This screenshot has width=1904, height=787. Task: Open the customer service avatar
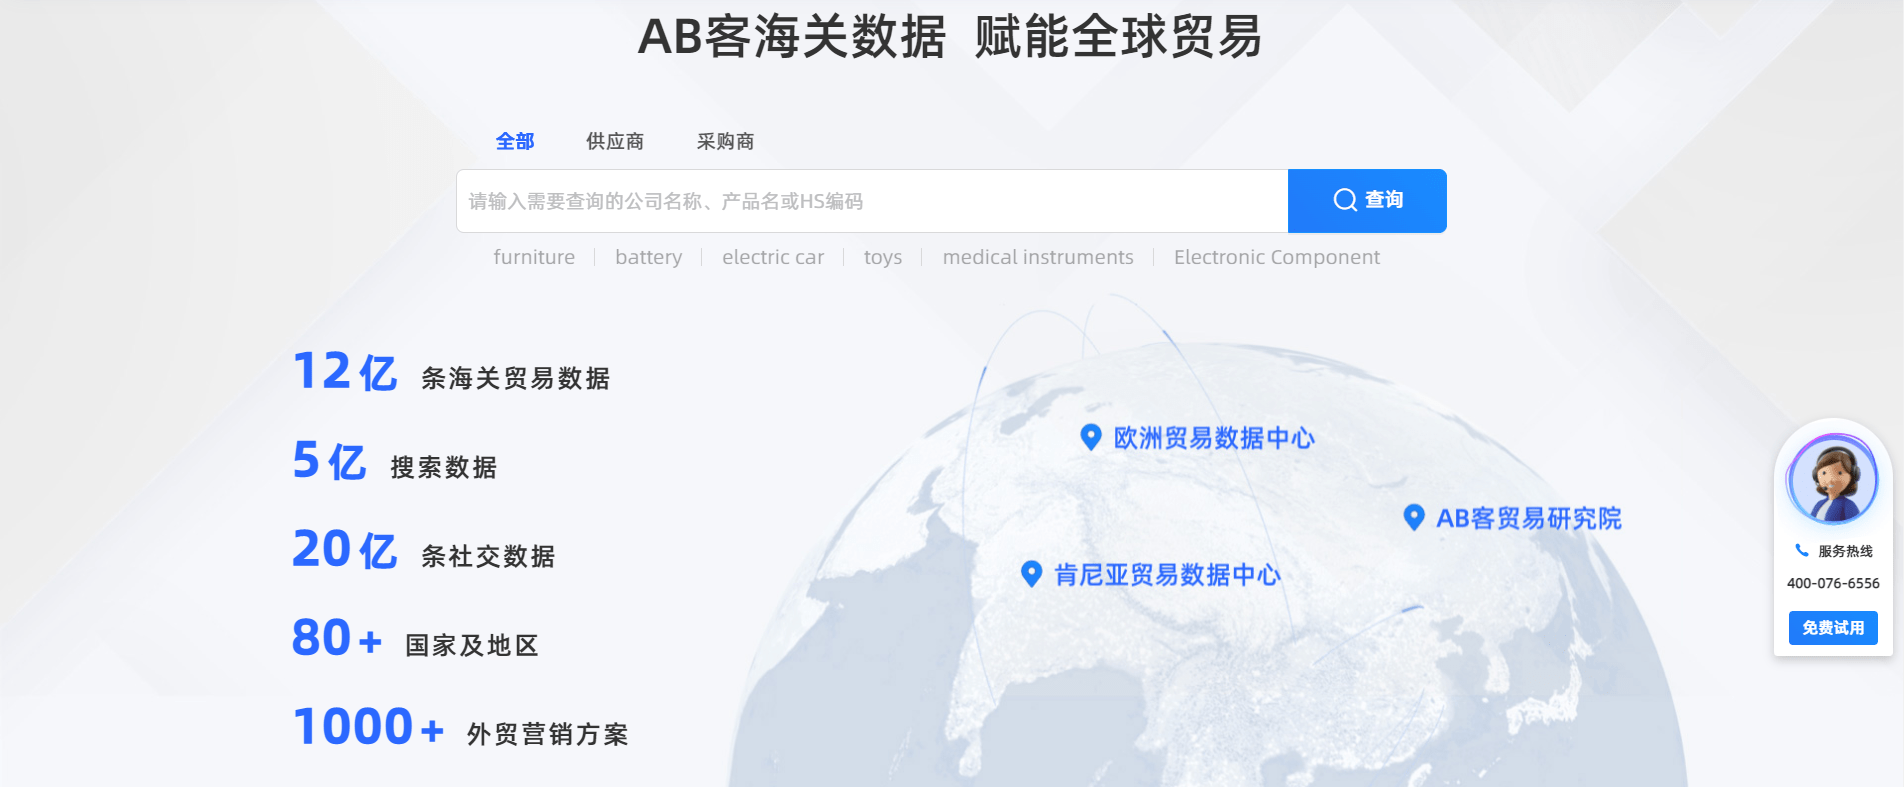(1833, 480)
